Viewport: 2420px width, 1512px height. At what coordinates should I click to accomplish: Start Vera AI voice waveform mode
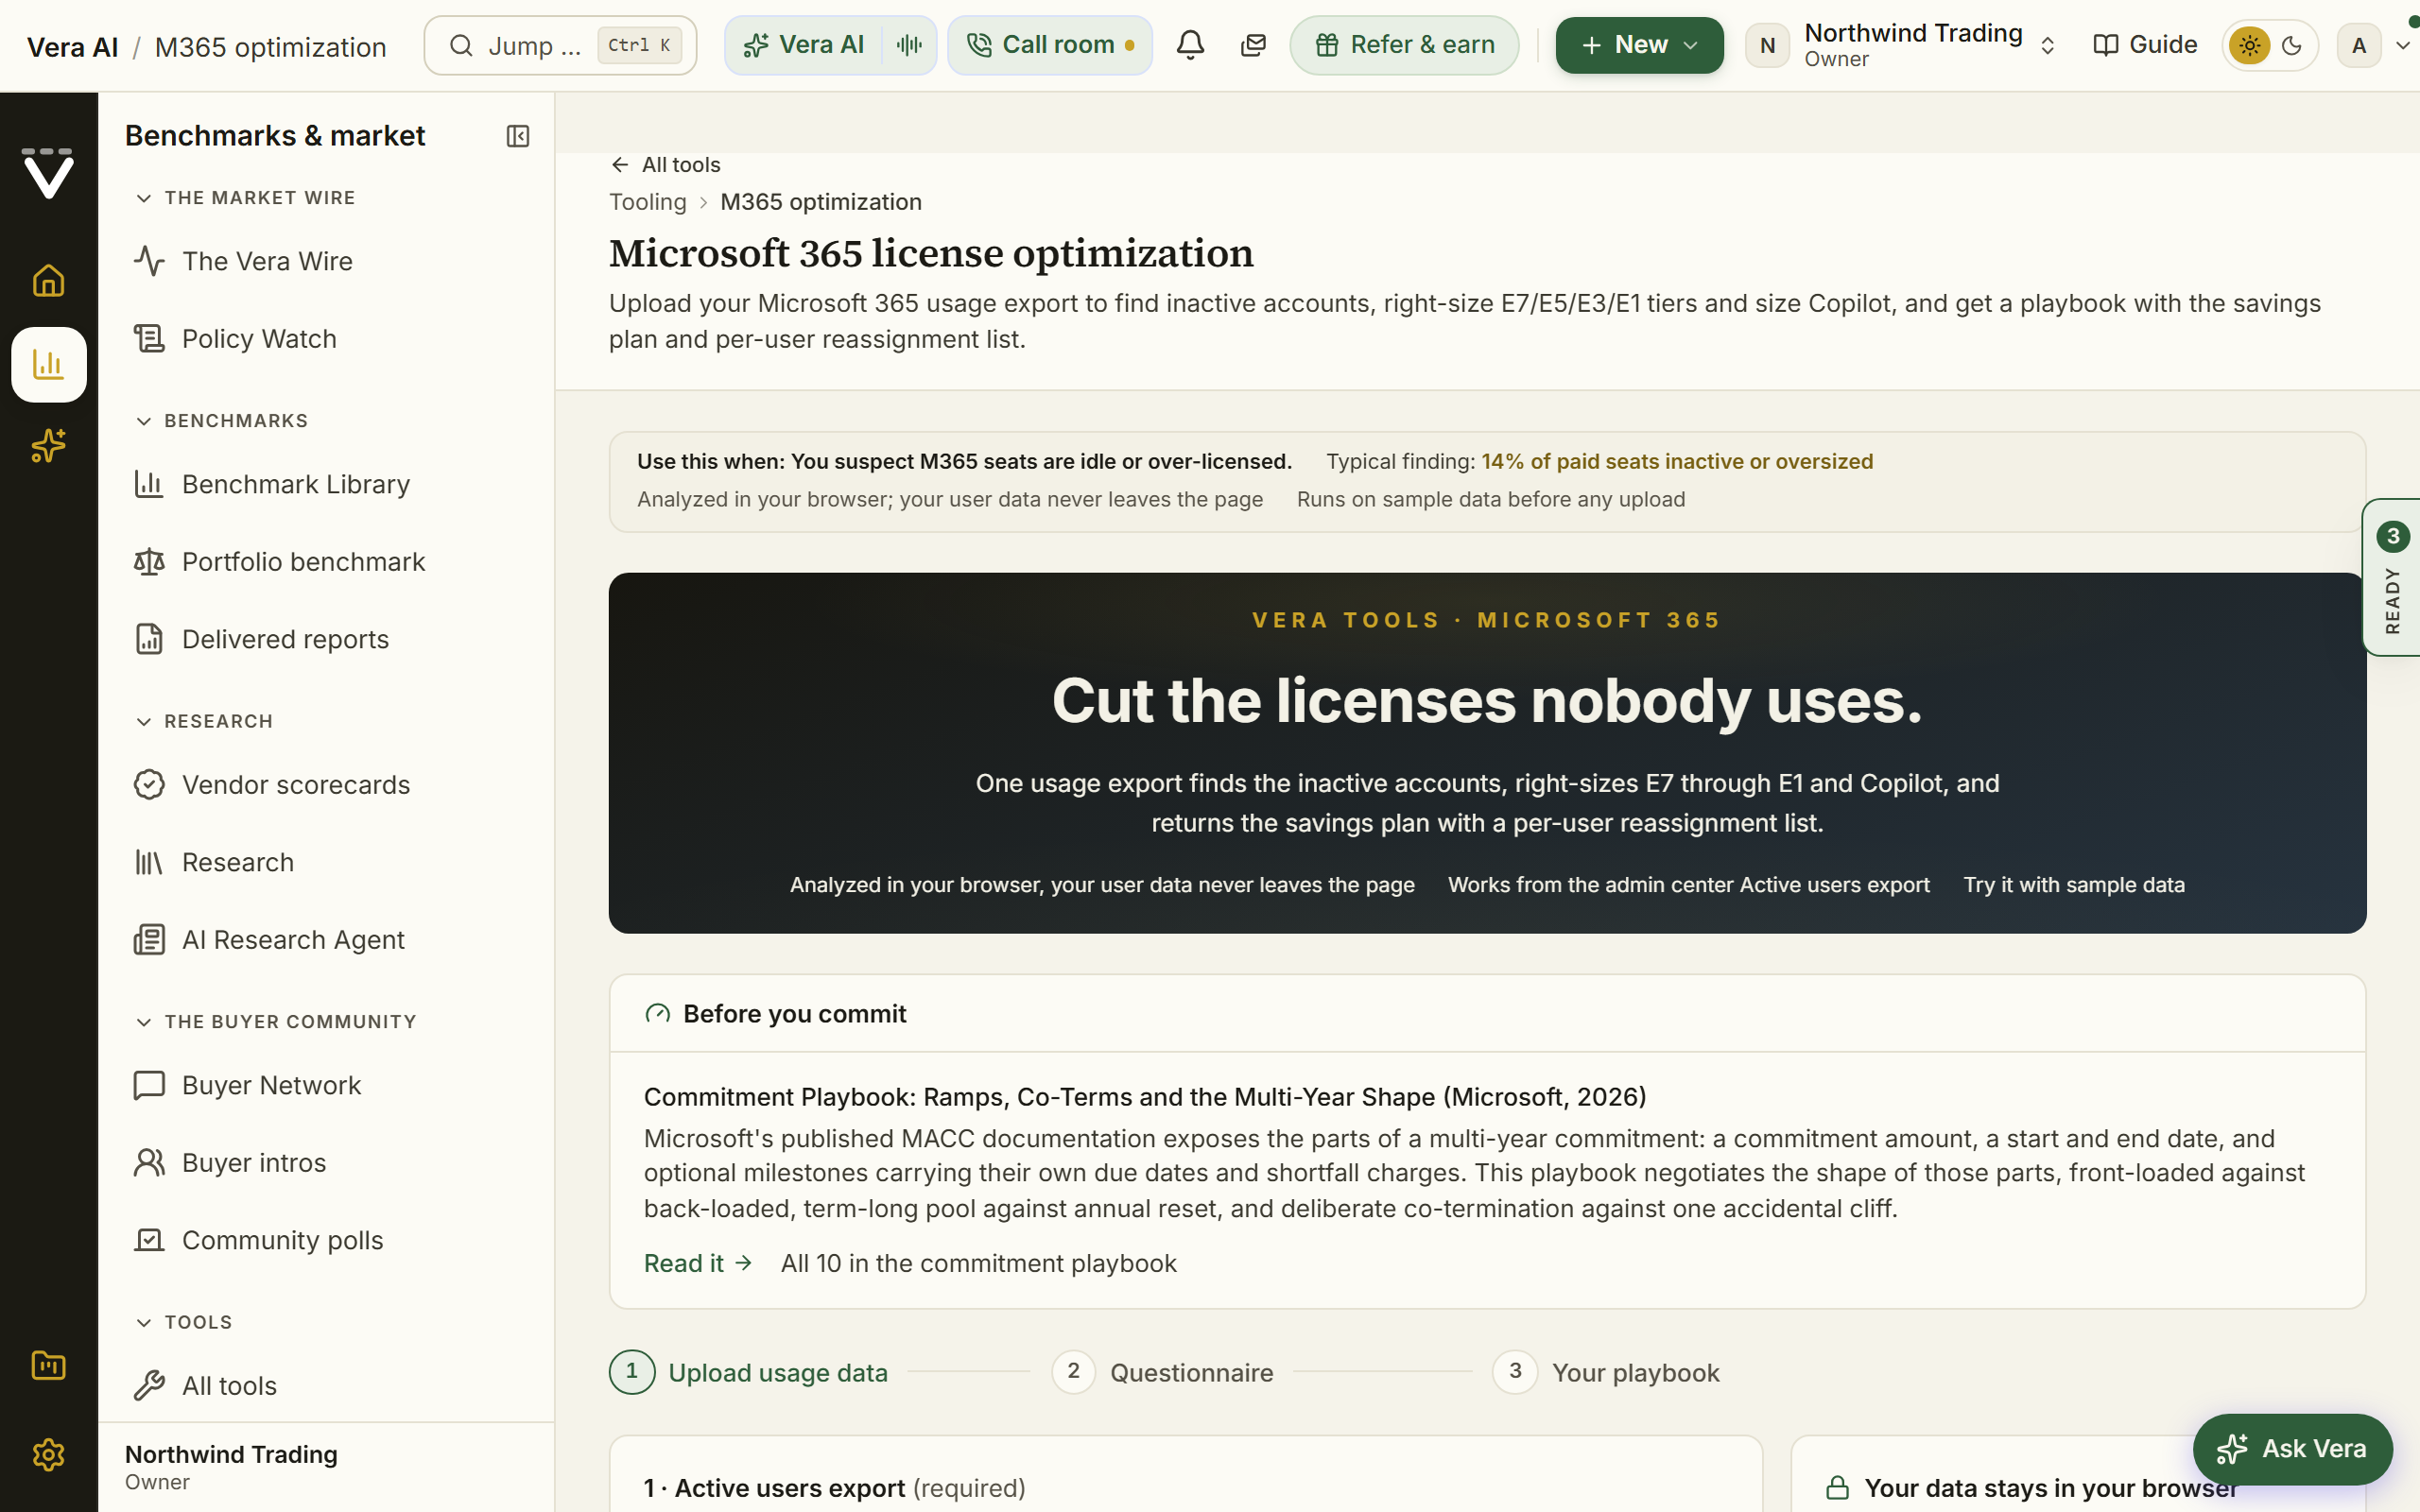coord(909,45)
